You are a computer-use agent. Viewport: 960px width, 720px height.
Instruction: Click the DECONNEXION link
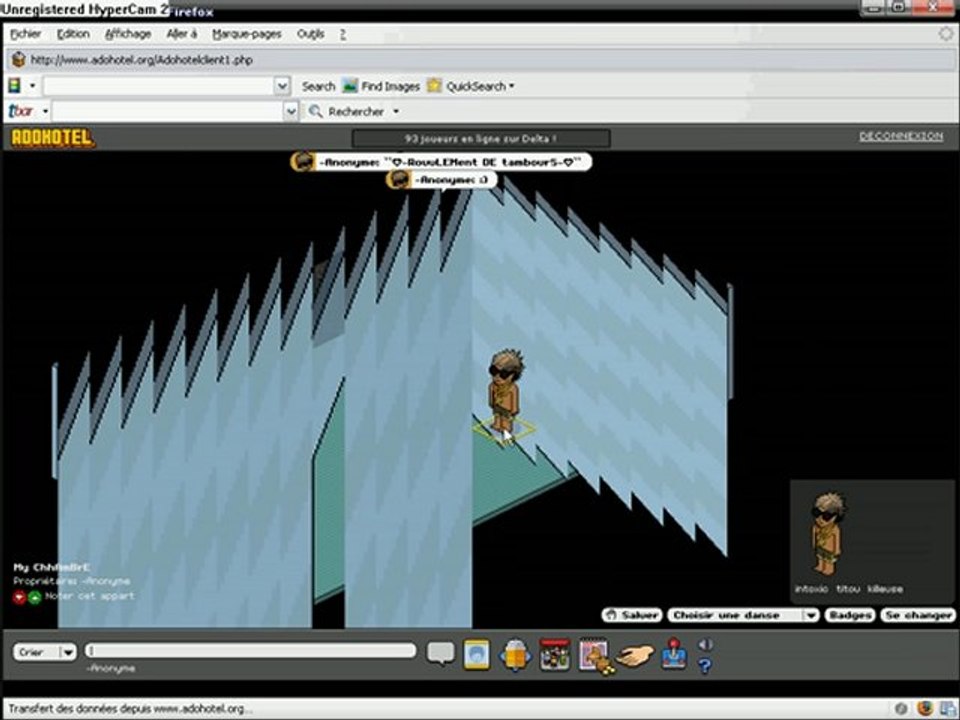(x=901, y=136)
